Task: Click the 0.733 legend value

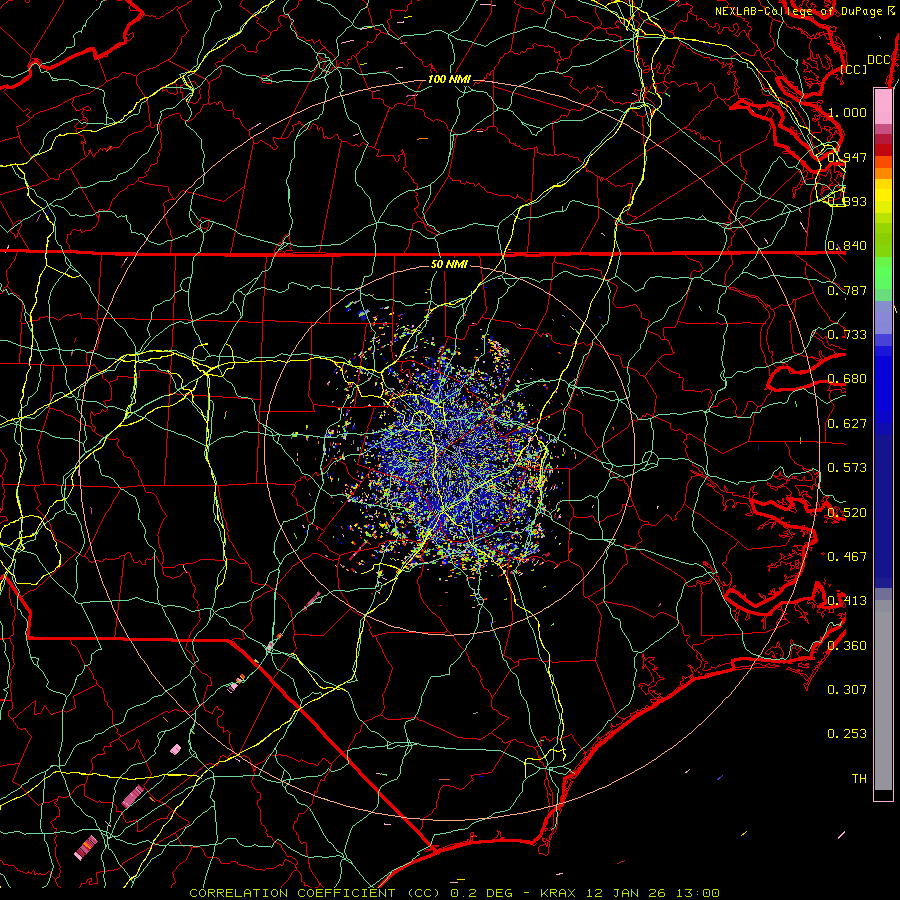Action: click(847, 335)
